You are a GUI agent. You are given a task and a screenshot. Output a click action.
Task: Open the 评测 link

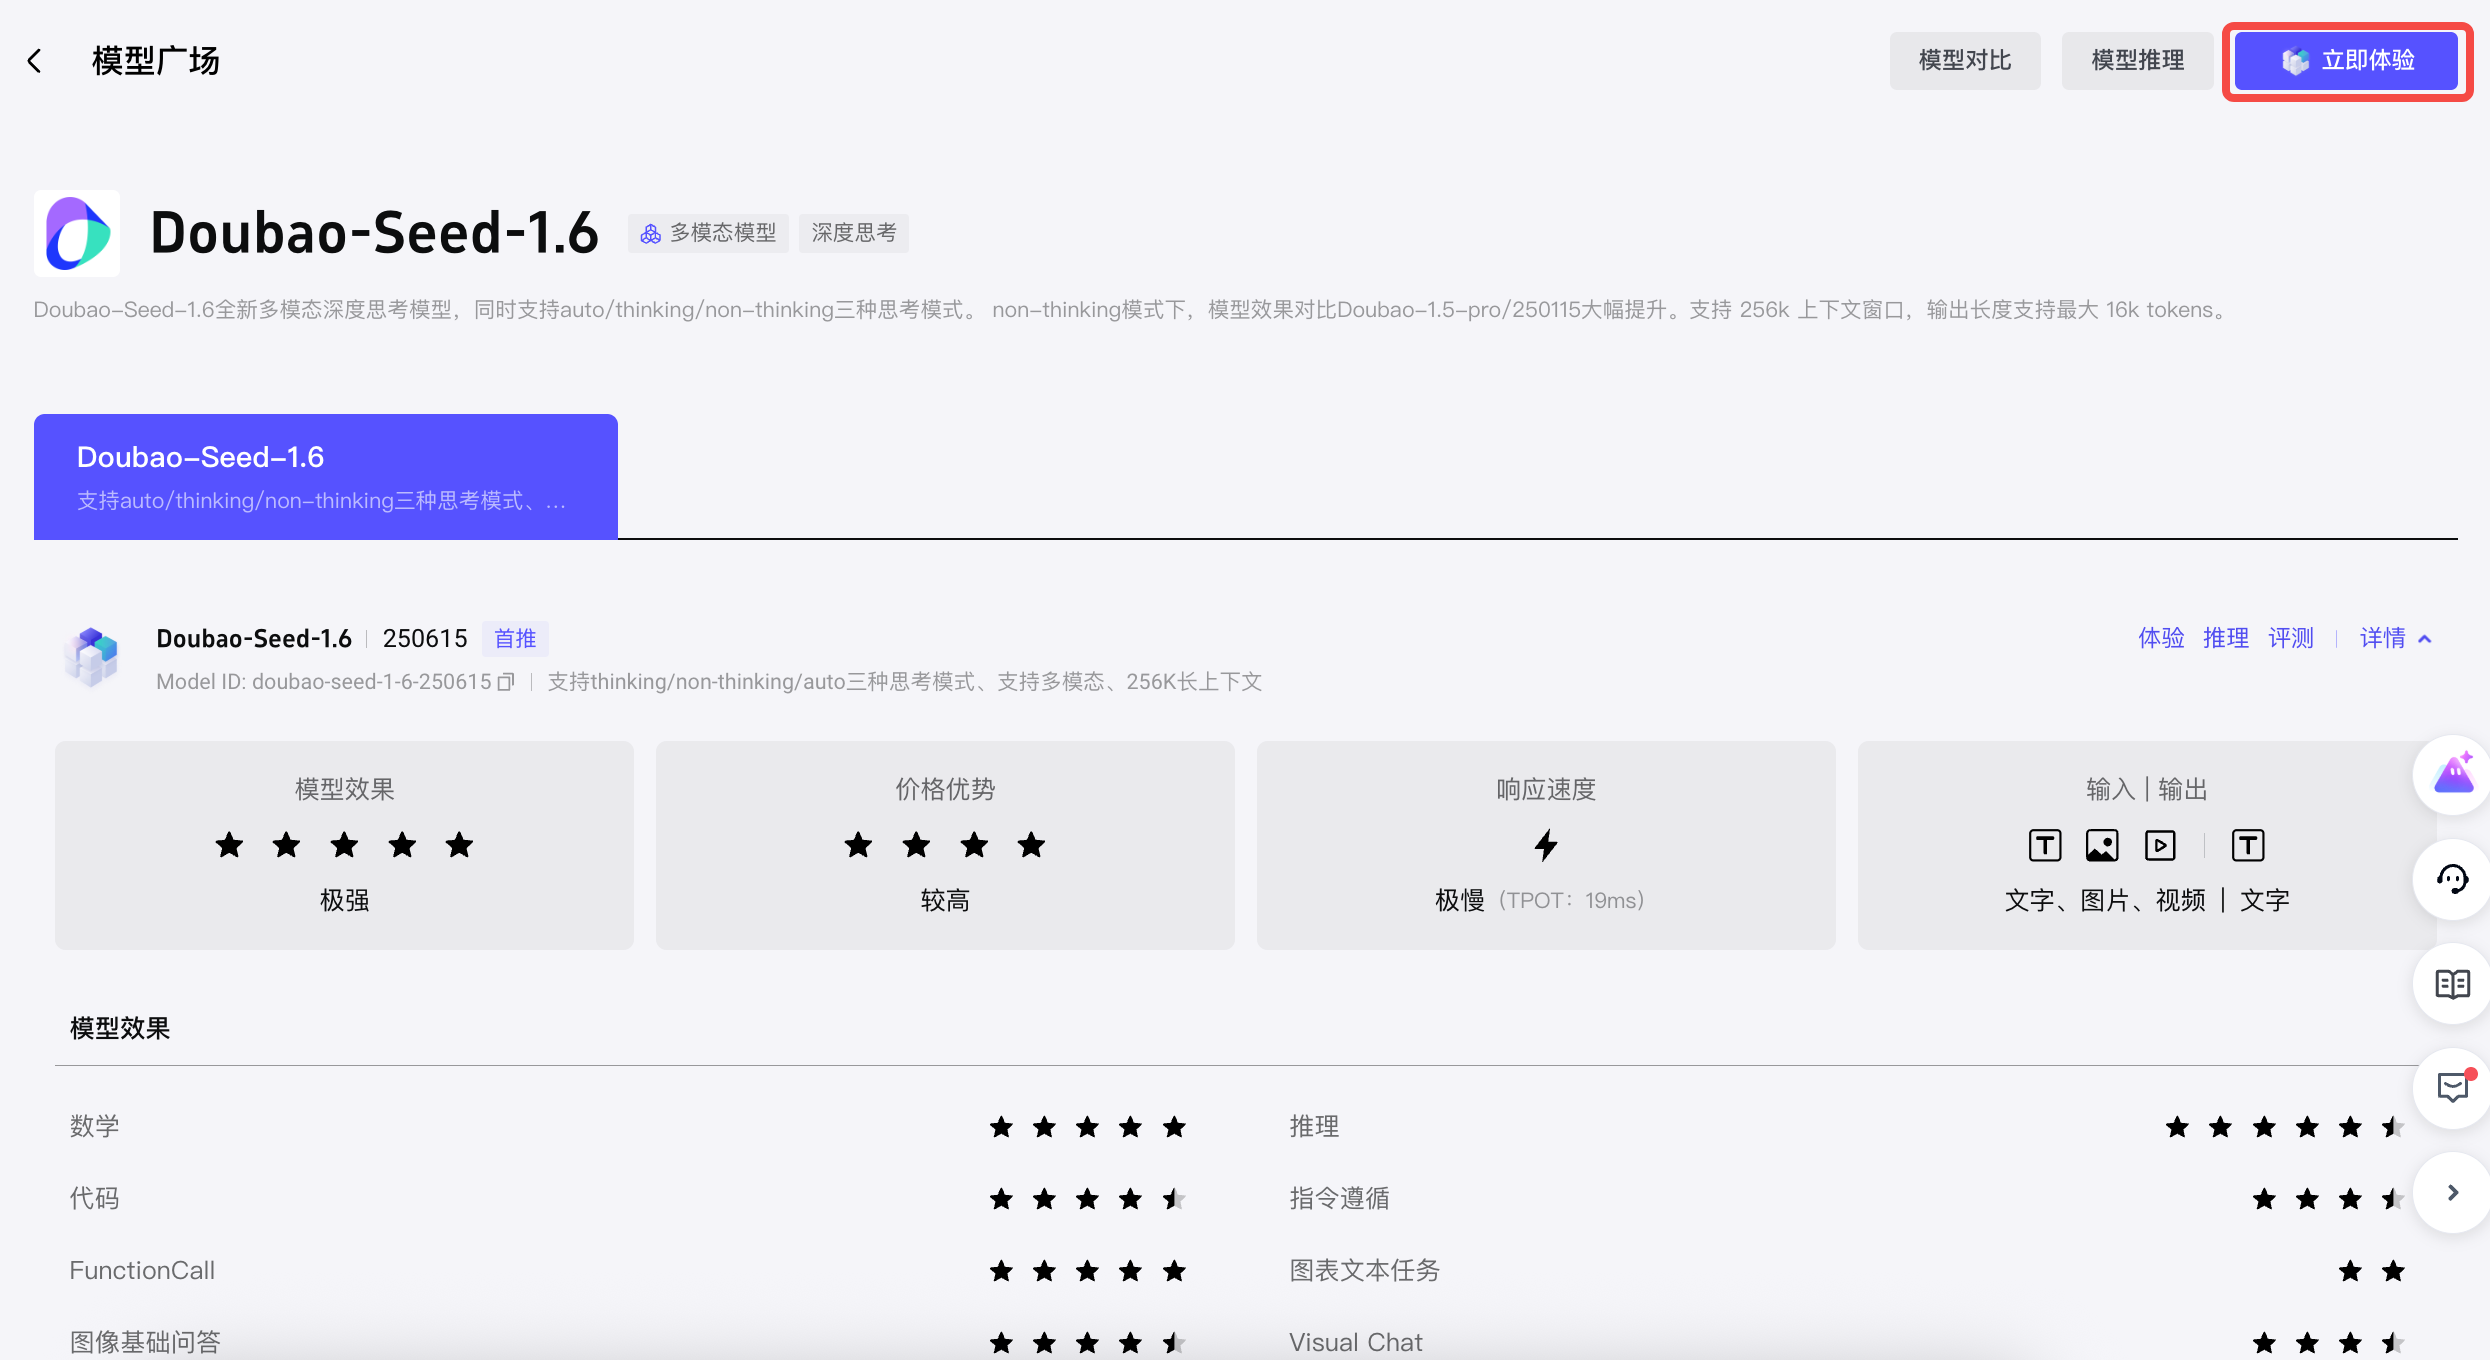tap(2291, 638)
